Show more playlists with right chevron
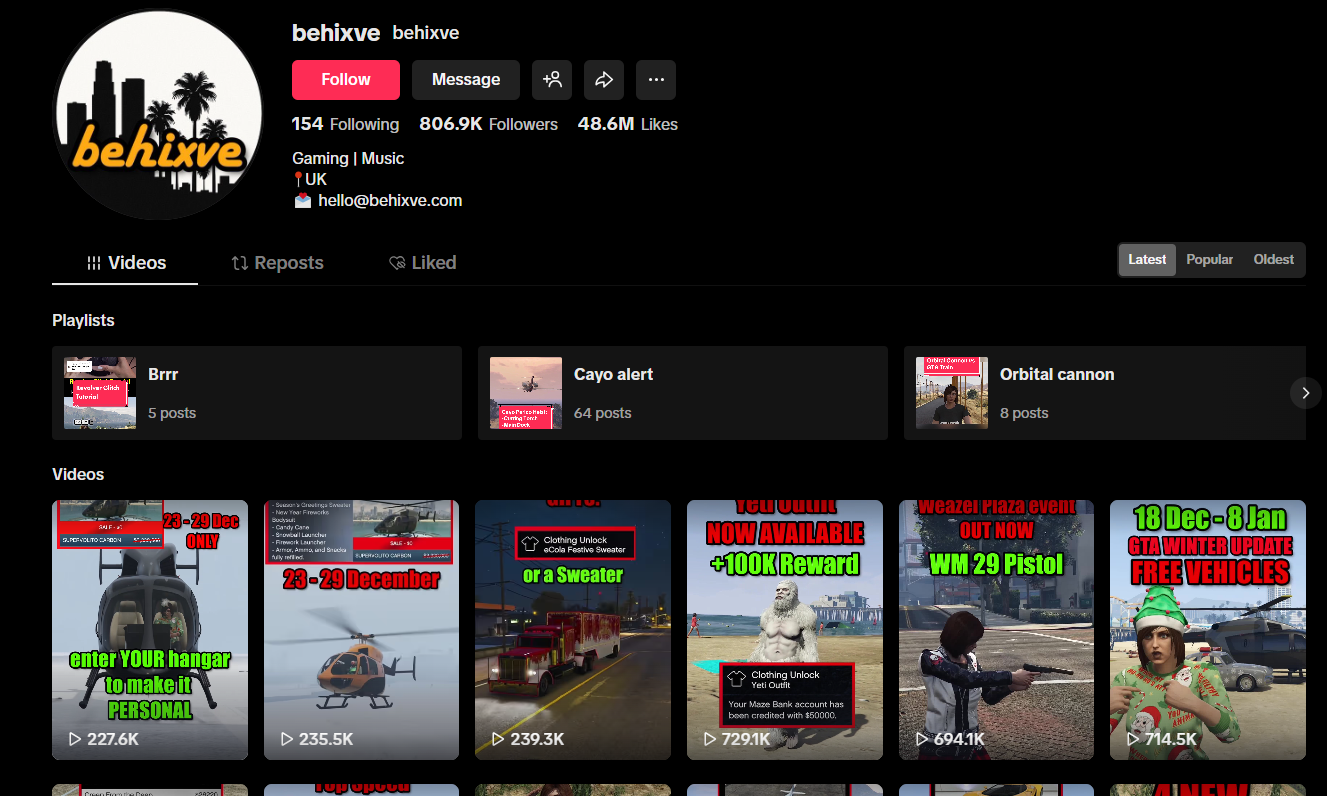The width and height of the screenshot is (1327, 796). (x=1305, y=393)
